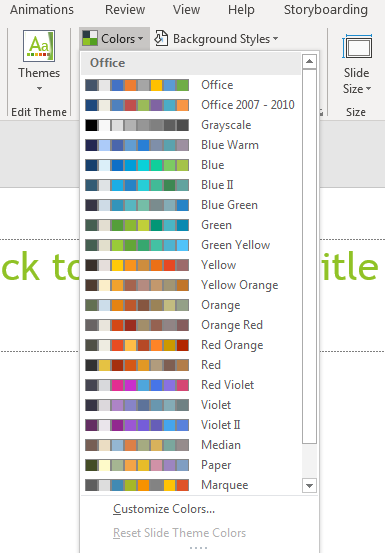The image size is (385, 553).
Task: Click the Background Styles icon
Action: click(161, 38)
